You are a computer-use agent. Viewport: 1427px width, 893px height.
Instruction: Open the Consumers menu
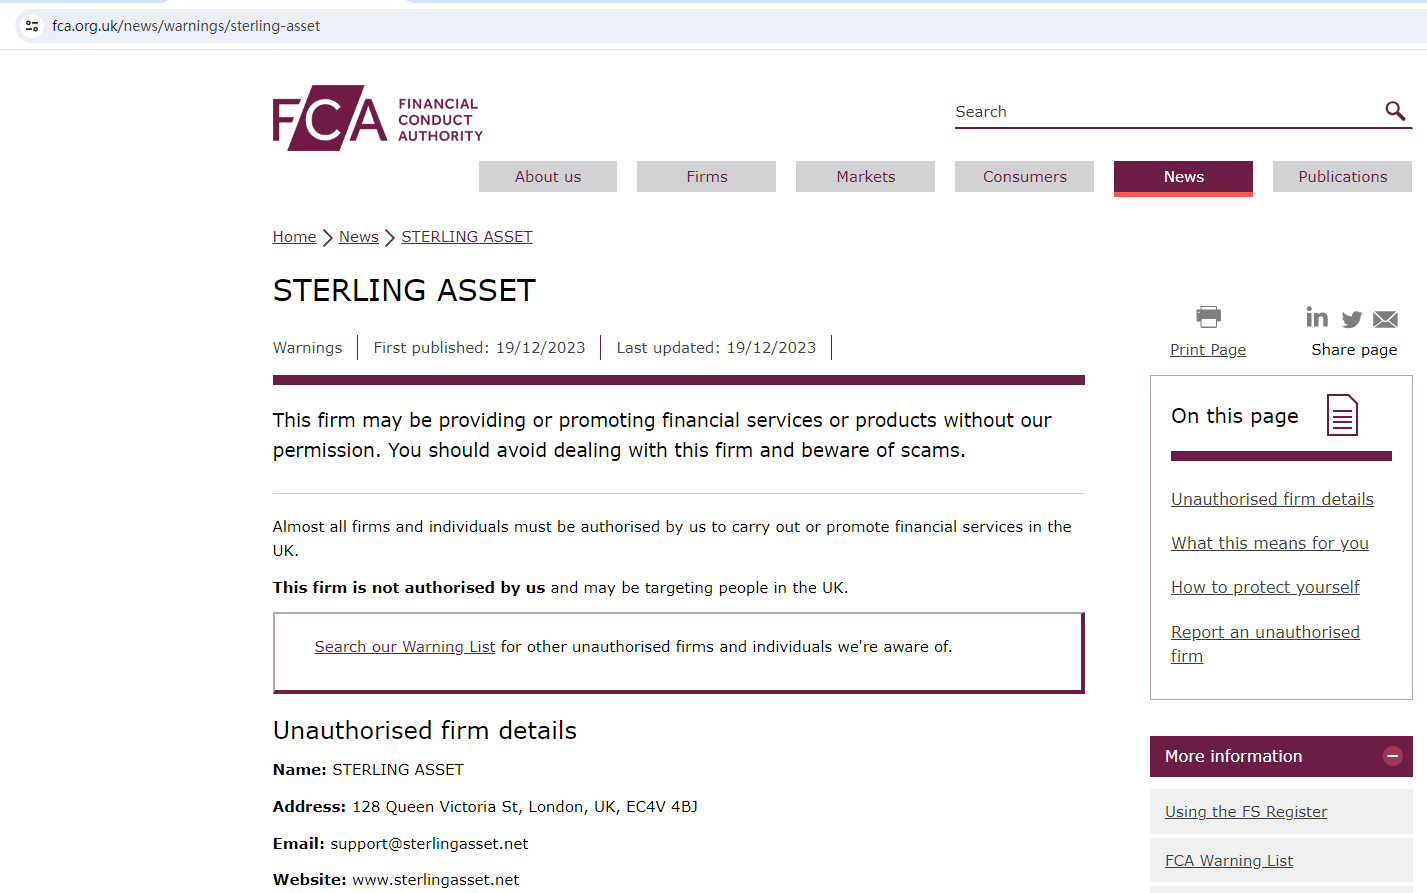1024,177
